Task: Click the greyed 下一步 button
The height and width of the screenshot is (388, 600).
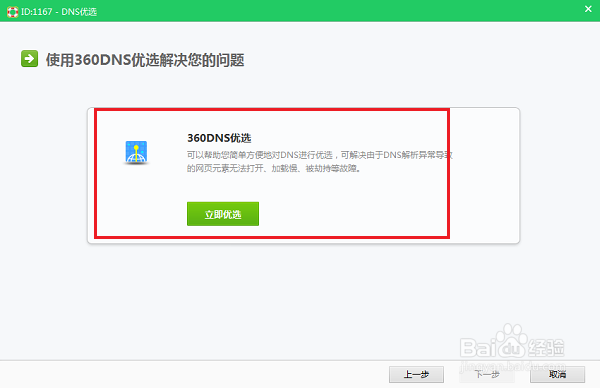Action: pos(487,374)
